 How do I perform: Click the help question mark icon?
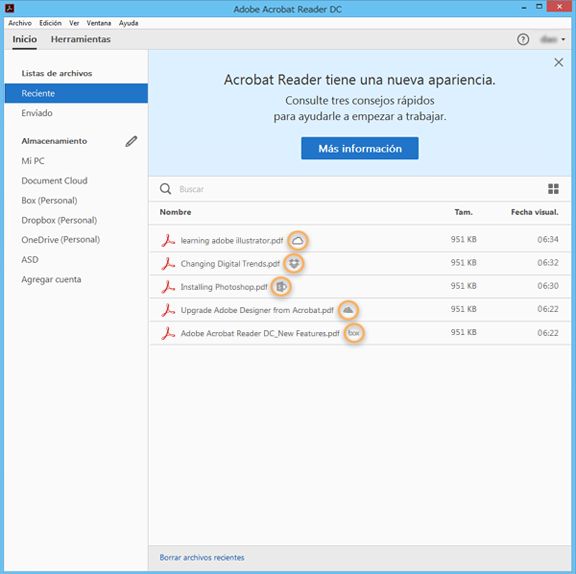[523, 39]
